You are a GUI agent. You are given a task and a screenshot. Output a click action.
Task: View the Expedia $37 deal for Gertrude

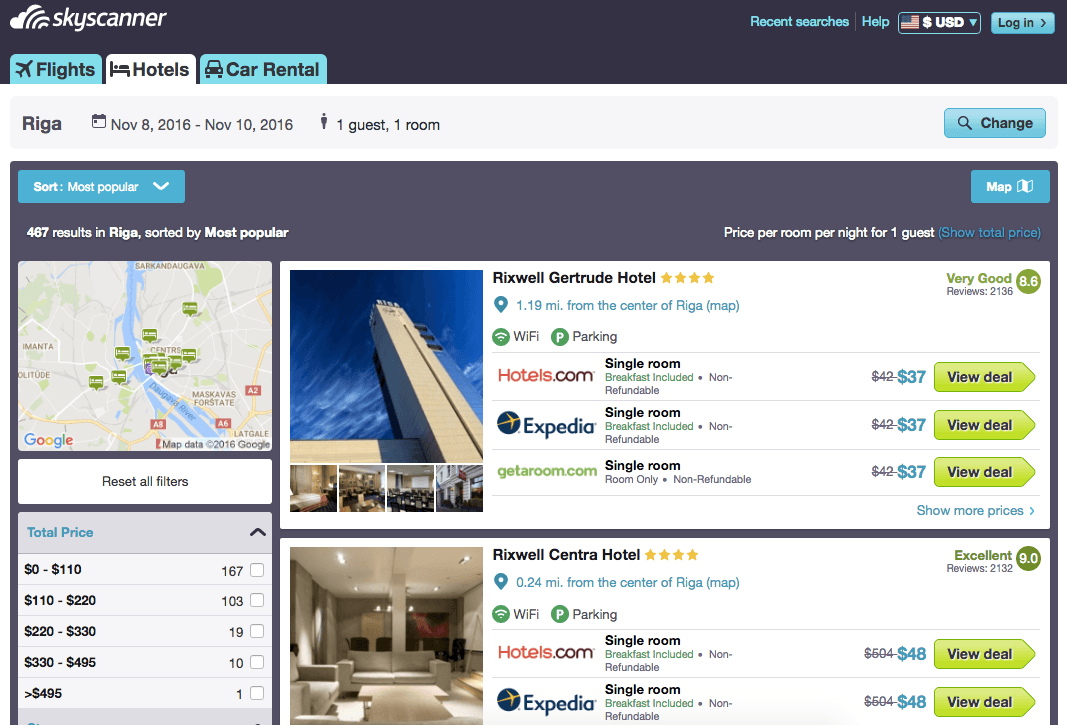(984, 425)
